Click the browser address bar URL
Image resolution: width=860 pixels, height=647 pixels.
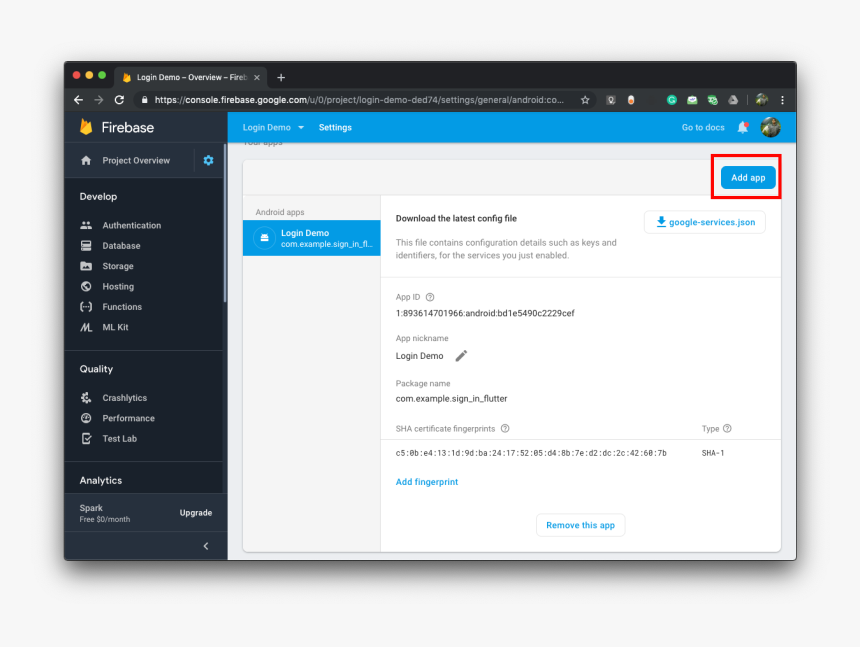click(x=359, y=100)
